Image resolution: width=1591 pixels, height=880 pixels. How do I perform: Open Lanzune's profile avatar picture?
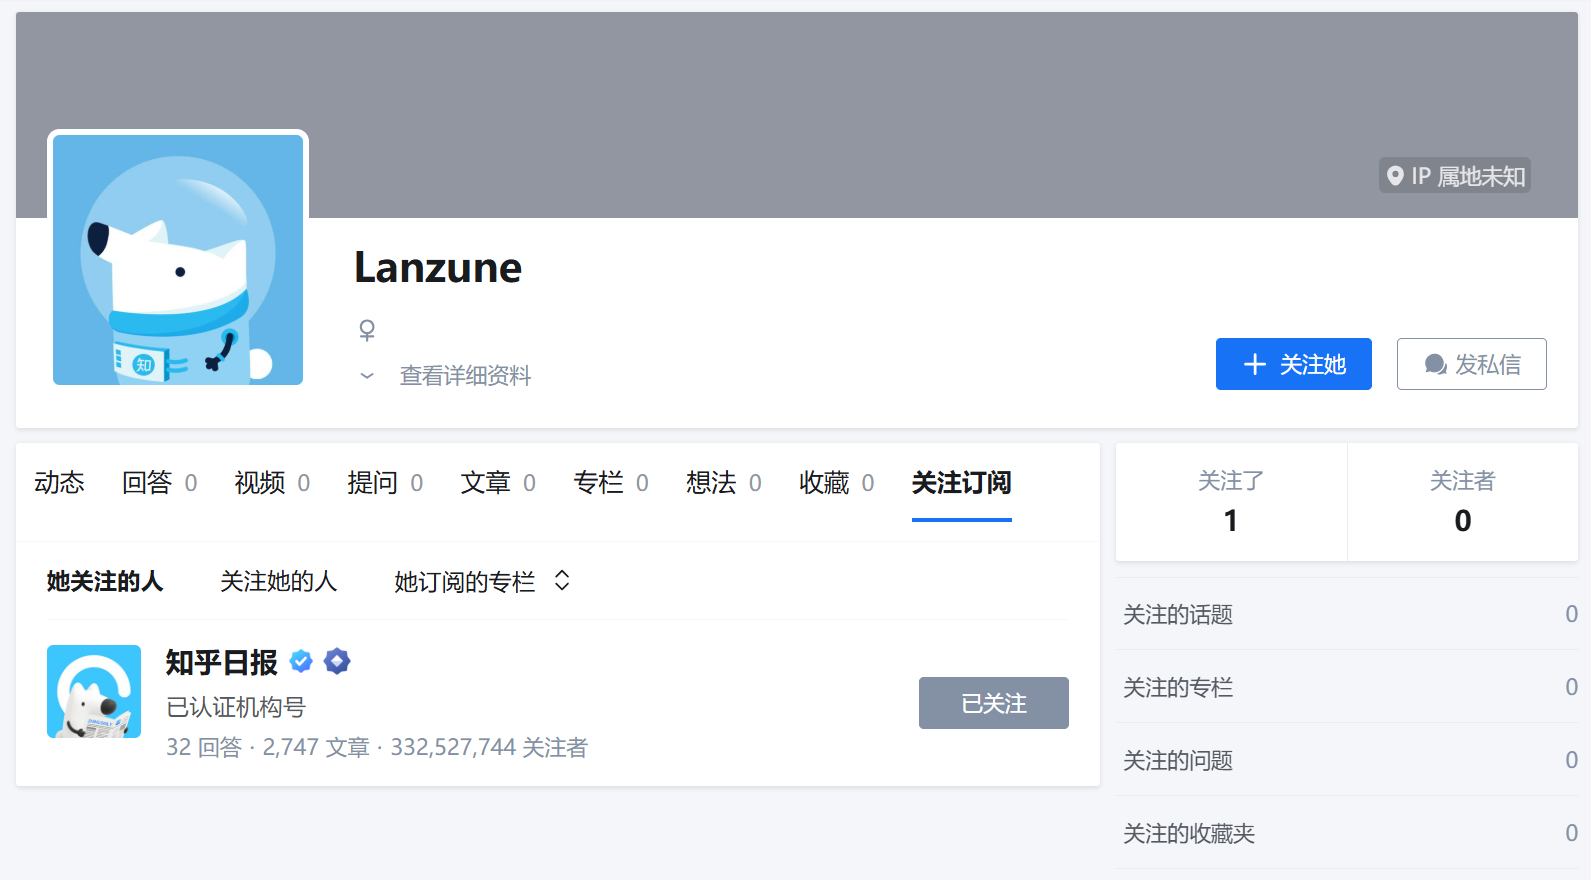pos(178,260)
